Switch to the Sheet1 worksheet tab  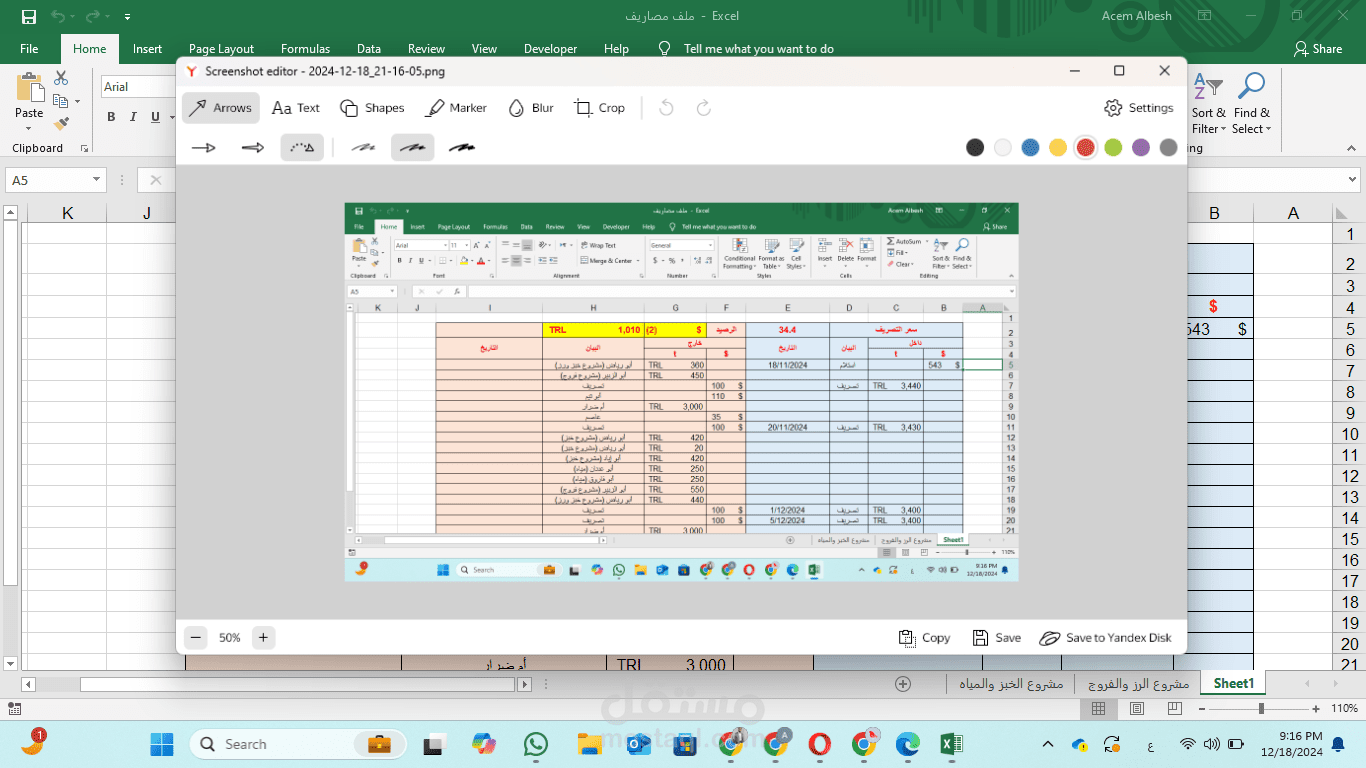1233,683
